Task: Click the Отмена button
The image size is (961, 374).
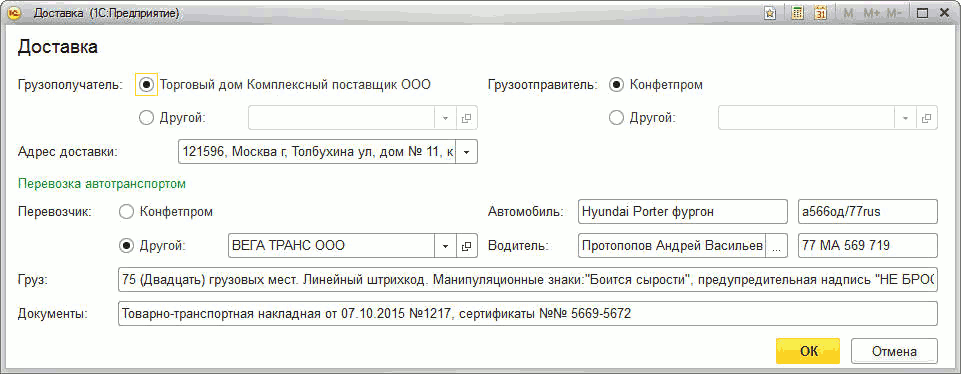Action: [894, 351]
